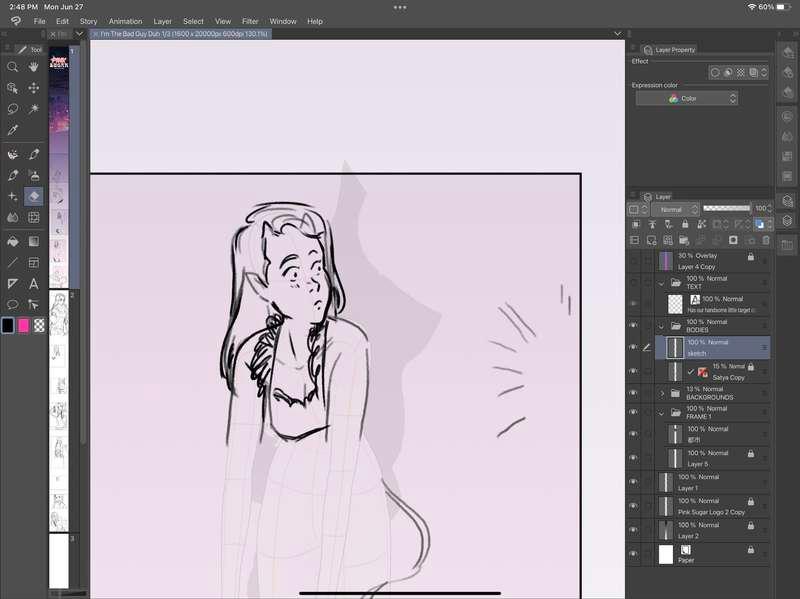The height and width of the screenshot is (599, 800).
Task: Switch to I'm The Bad Guy Dub canvas tab
Action: tap(181, 34)
